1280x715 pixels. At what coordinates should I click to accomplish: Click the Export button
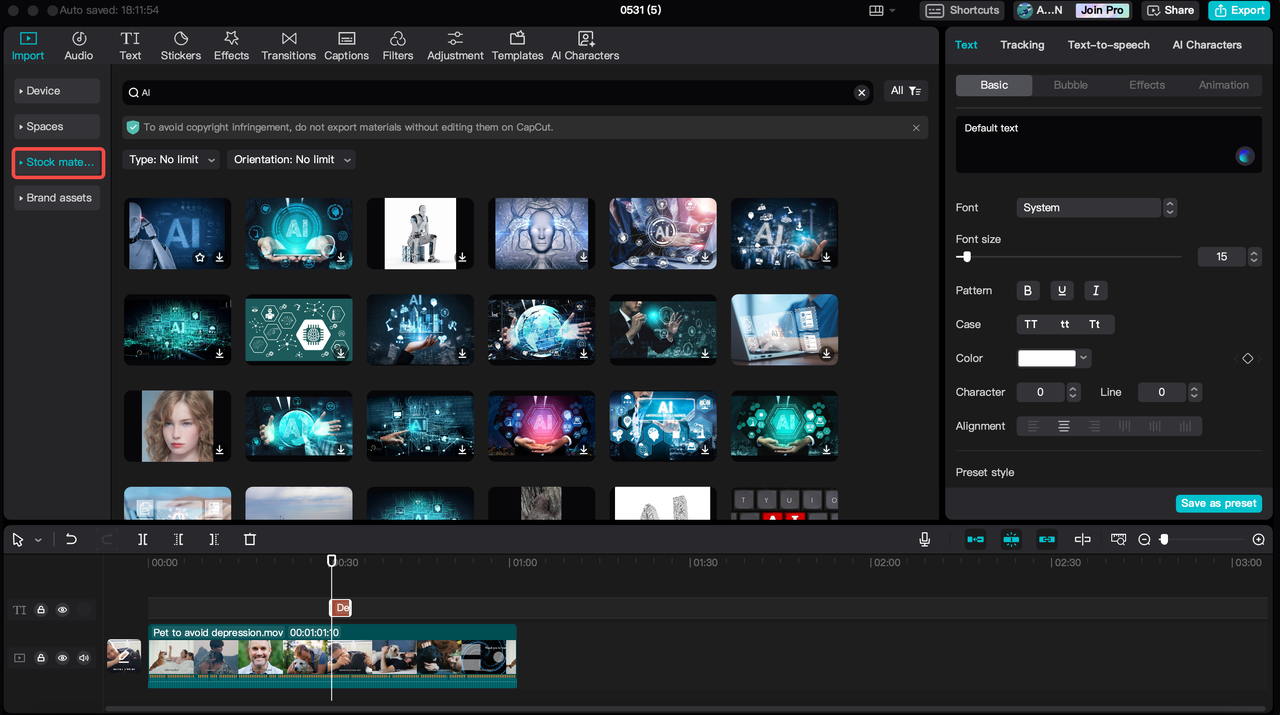pyautogui.click(x=1238, y=10)
